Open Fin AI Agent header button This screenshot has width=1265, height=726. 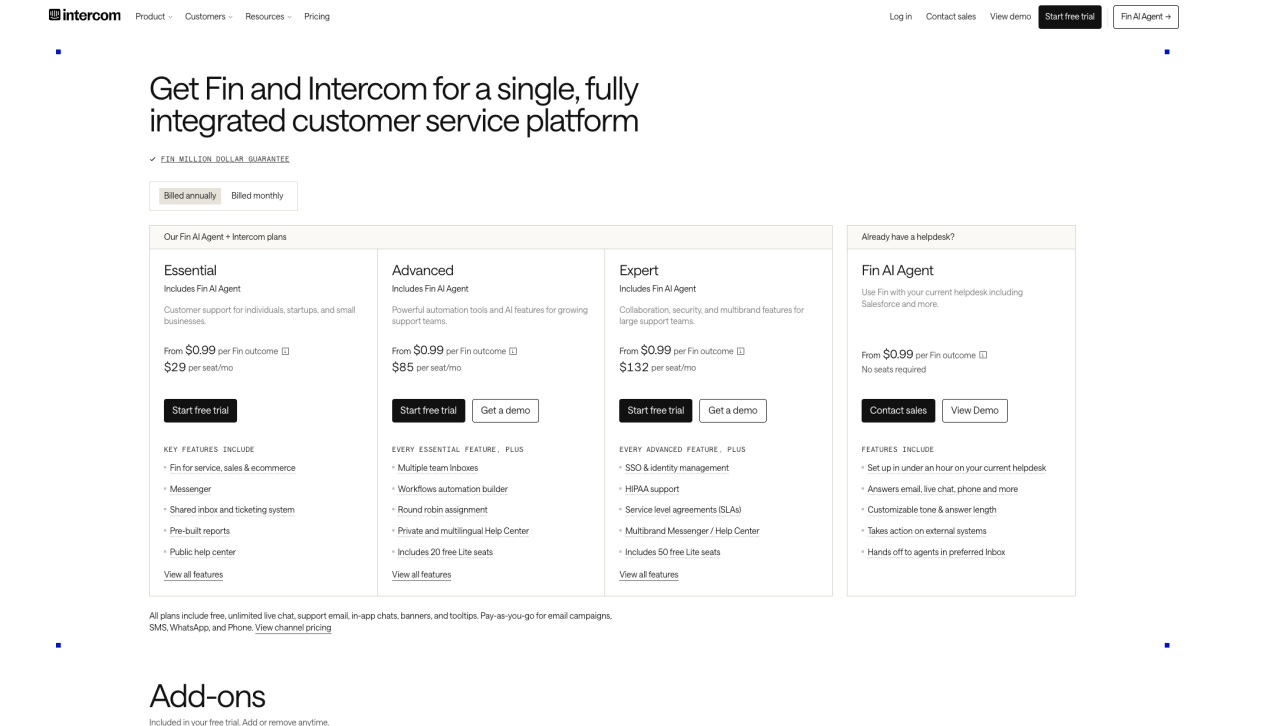tap(1146, 17)
